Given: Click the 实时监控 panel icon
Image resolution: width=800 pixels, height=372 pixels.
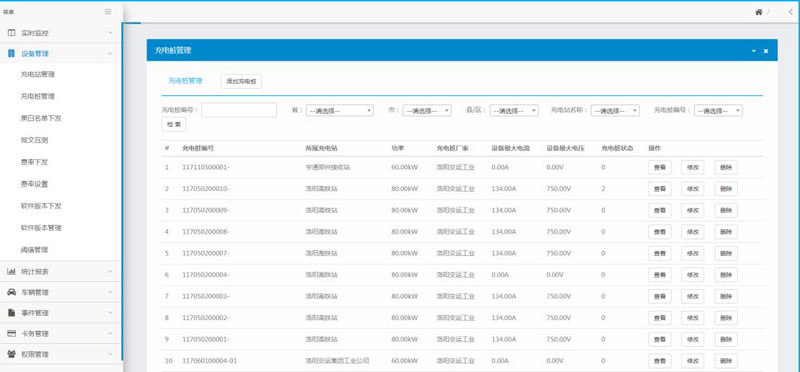Looking at the screenshot, I should 11,33.
